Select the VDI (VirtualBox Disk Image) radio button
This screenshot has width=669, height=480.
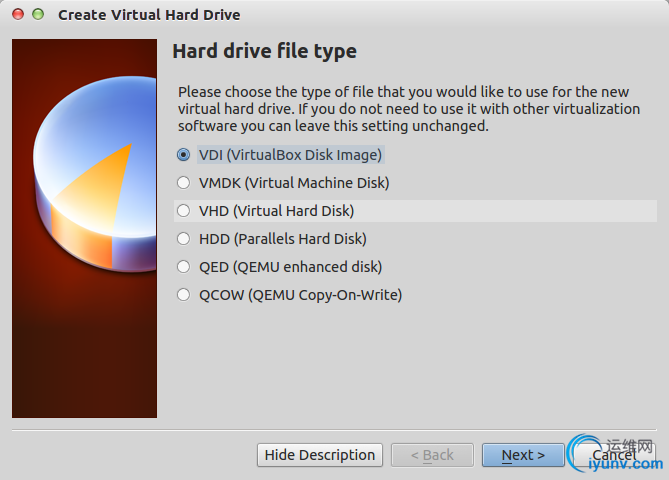point(183,155)
